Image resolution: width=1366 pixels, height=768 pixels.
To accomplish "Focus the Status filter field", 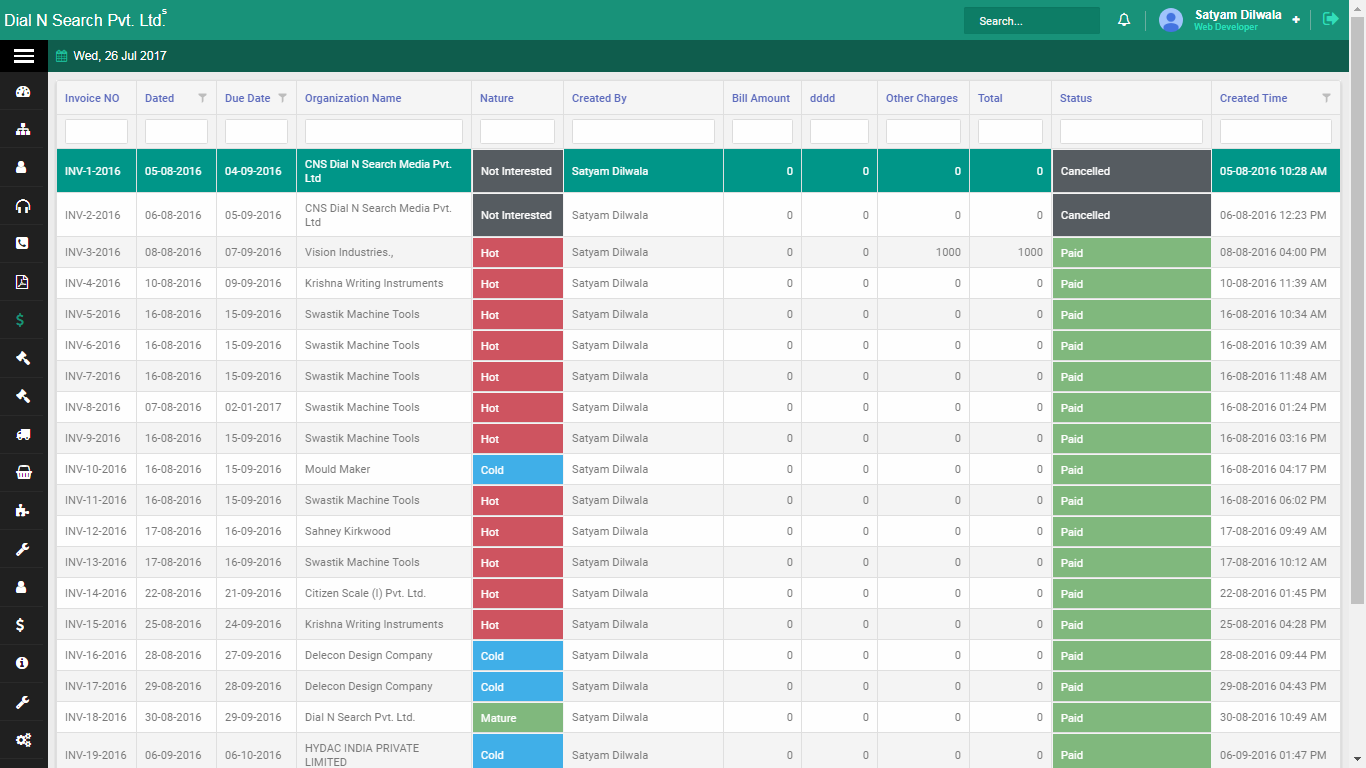I will point(1131,131).
